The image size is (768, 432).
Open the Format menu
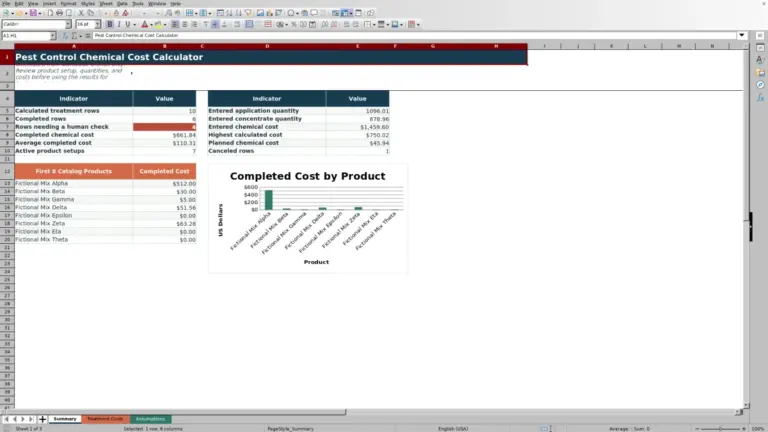click(68, 3)
